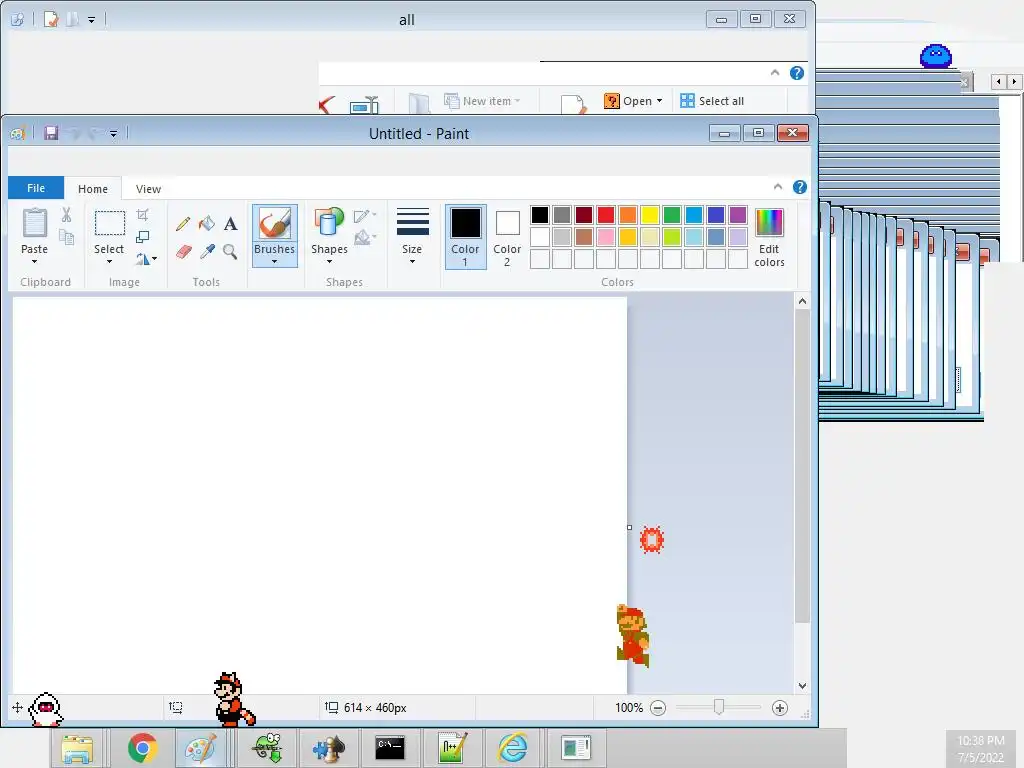Pick the pink color swatch
Viewport: 1024px width, 768px height.
coord(606,236)
